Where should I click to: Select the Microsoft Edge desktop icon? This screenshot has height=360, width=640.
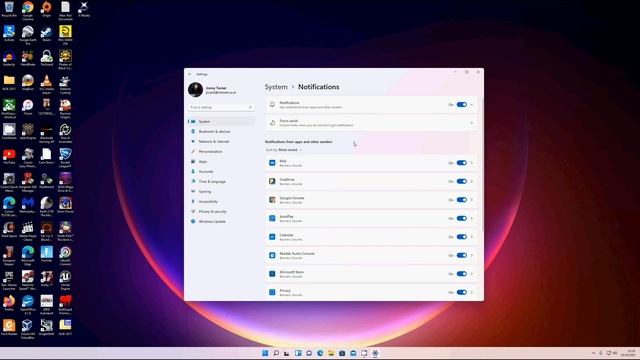click(28, 256)
